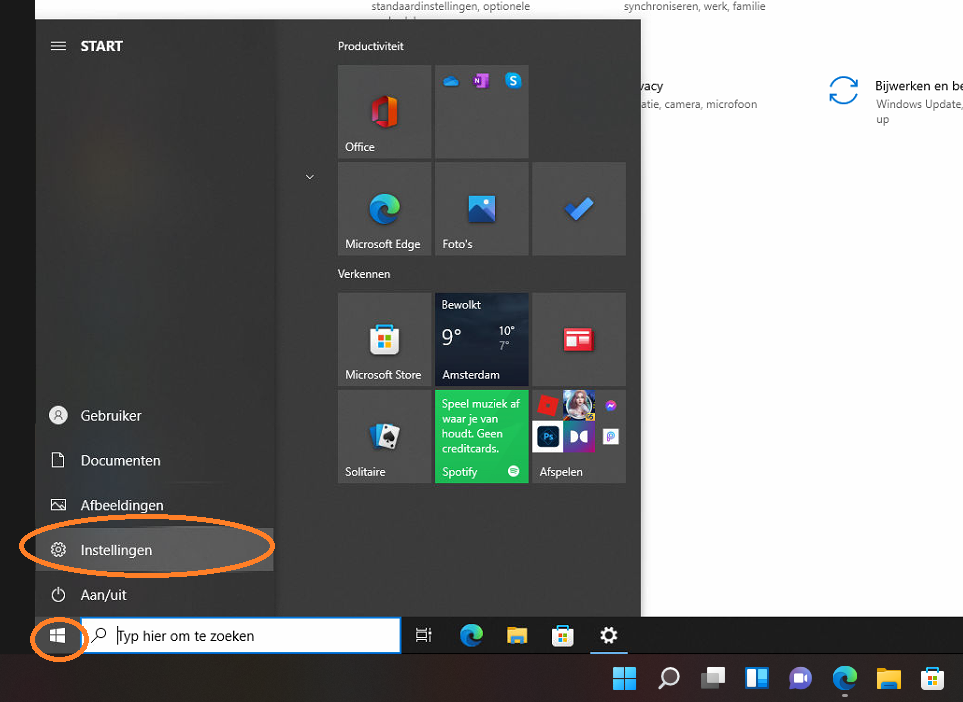Open Afbeeldingen from the Start menu
The height and width of the screenshot is (702, 963).
click(x=121, y=506)
